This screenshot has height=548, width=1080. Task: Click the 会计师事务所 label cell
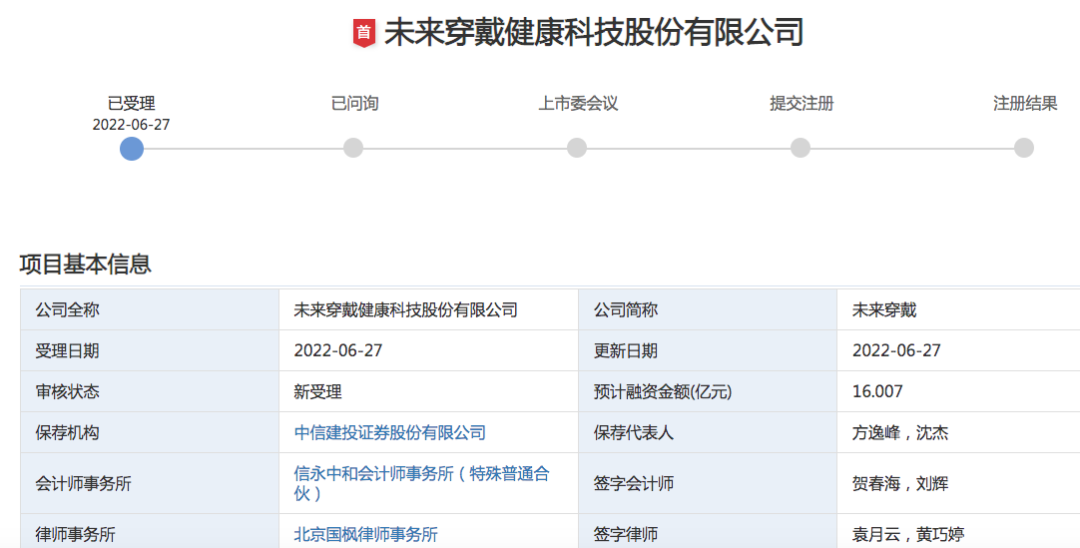149,483
